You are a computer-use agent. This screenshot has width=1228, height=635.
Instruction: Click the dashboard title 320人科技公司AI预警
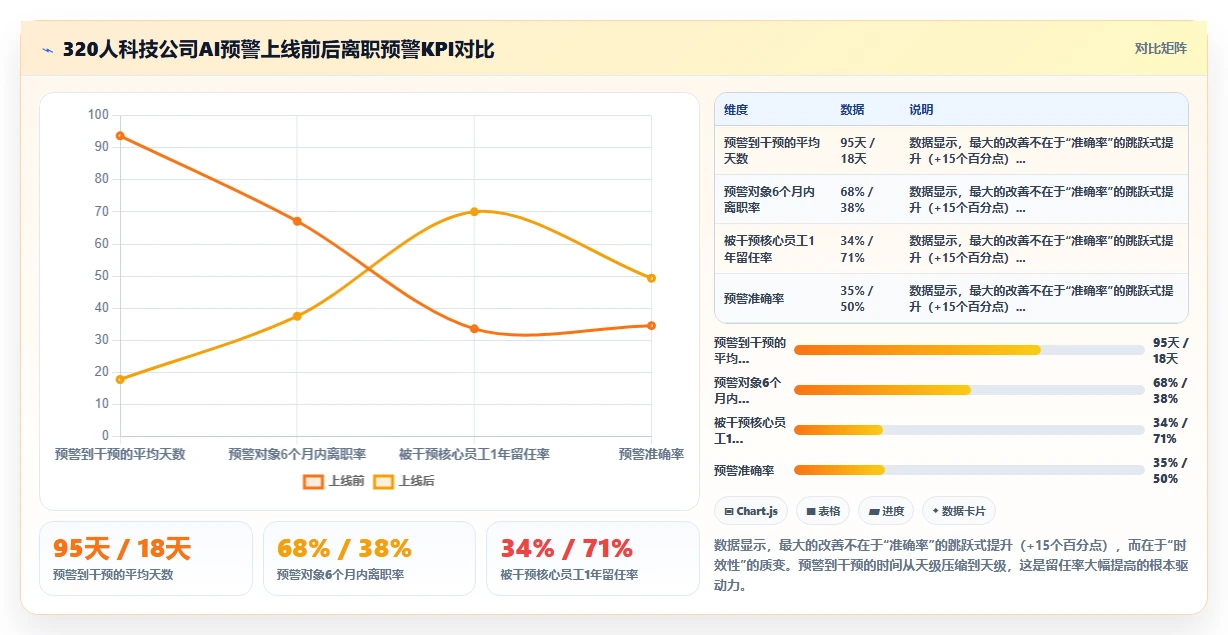pyautogui.click(x=278, y=49)
